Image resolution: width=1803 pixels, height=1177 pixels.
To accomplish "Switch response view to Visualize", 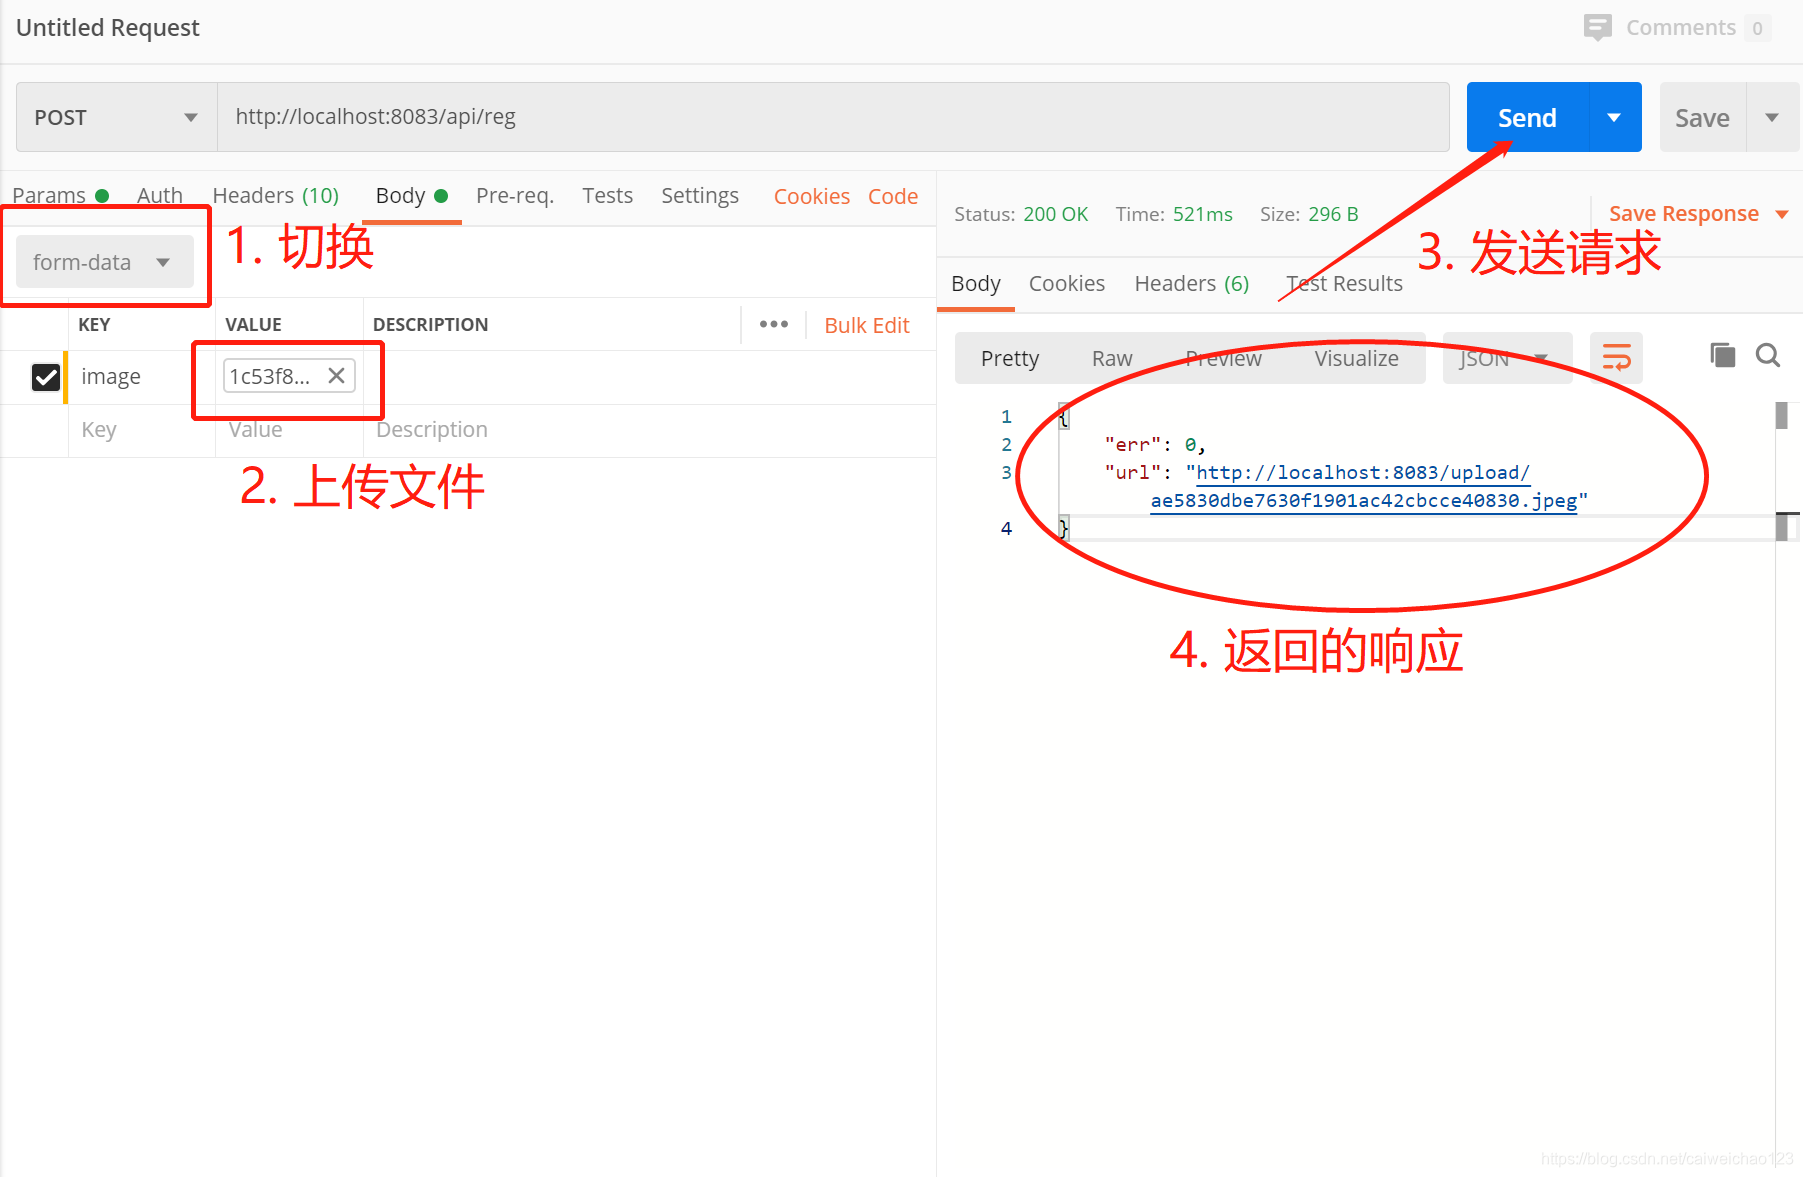I will point(1356,358).
